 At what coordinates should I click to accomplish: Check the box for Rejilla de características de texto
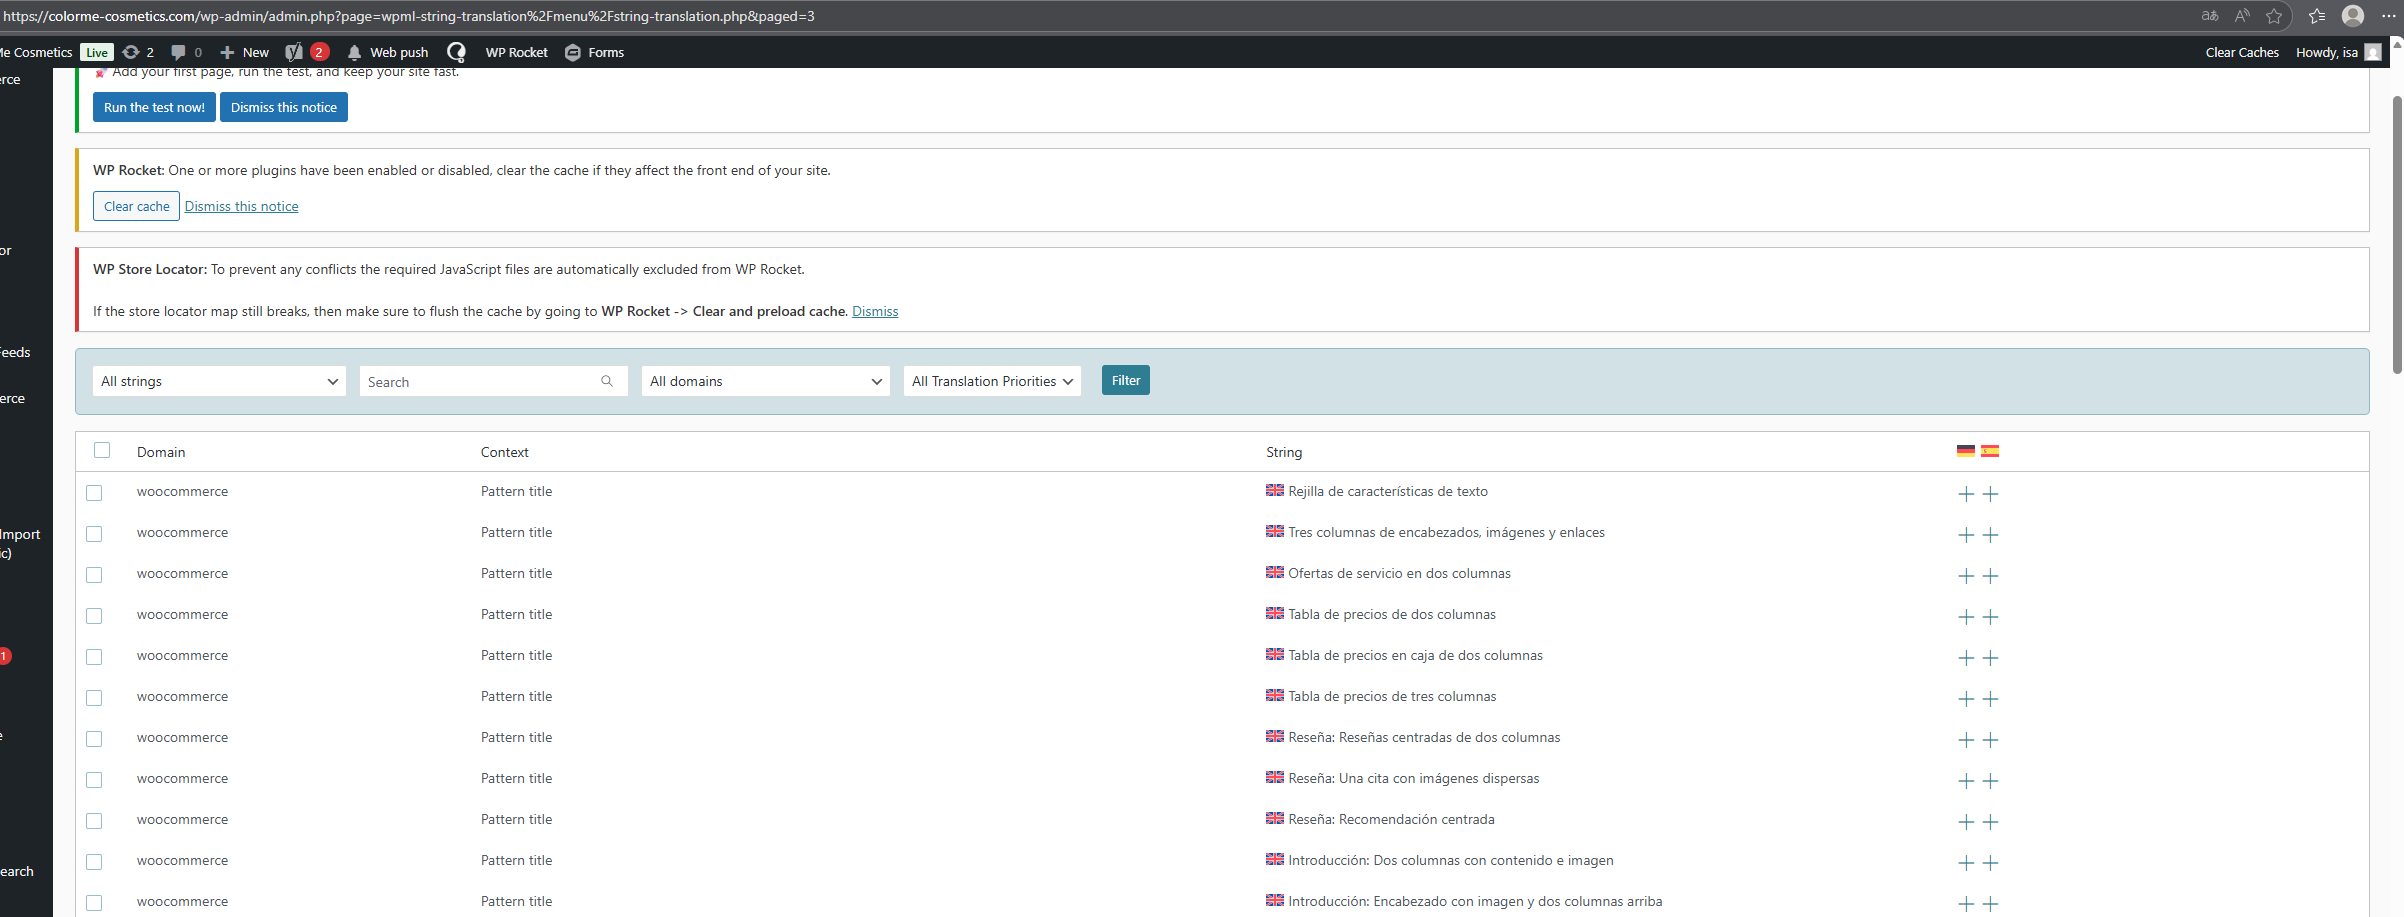click(94, 493)
